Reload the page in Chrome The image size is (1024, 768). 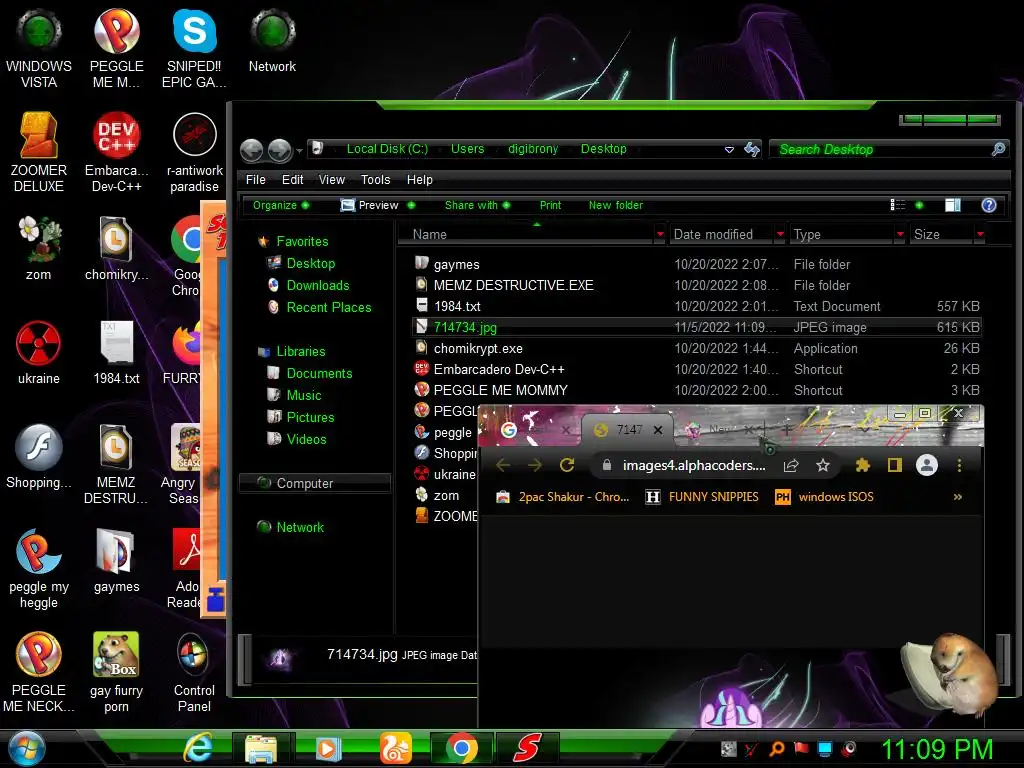click(x=567, y=465)
